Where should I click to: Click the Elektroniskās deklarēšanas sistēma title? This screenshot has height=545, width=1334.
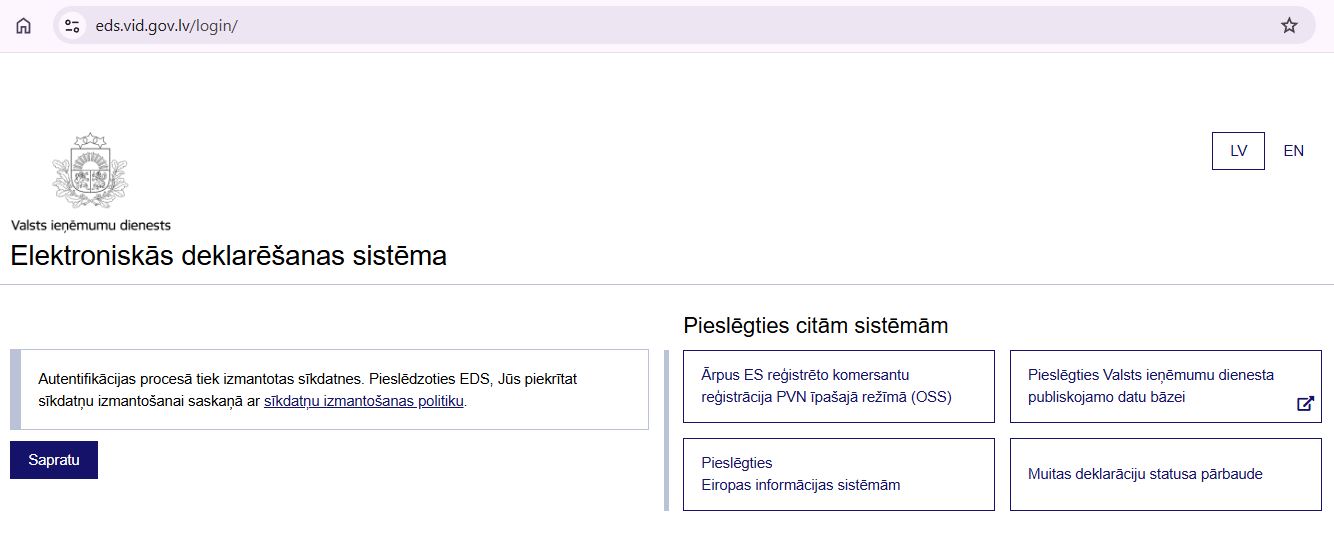(x=228, y=256)
